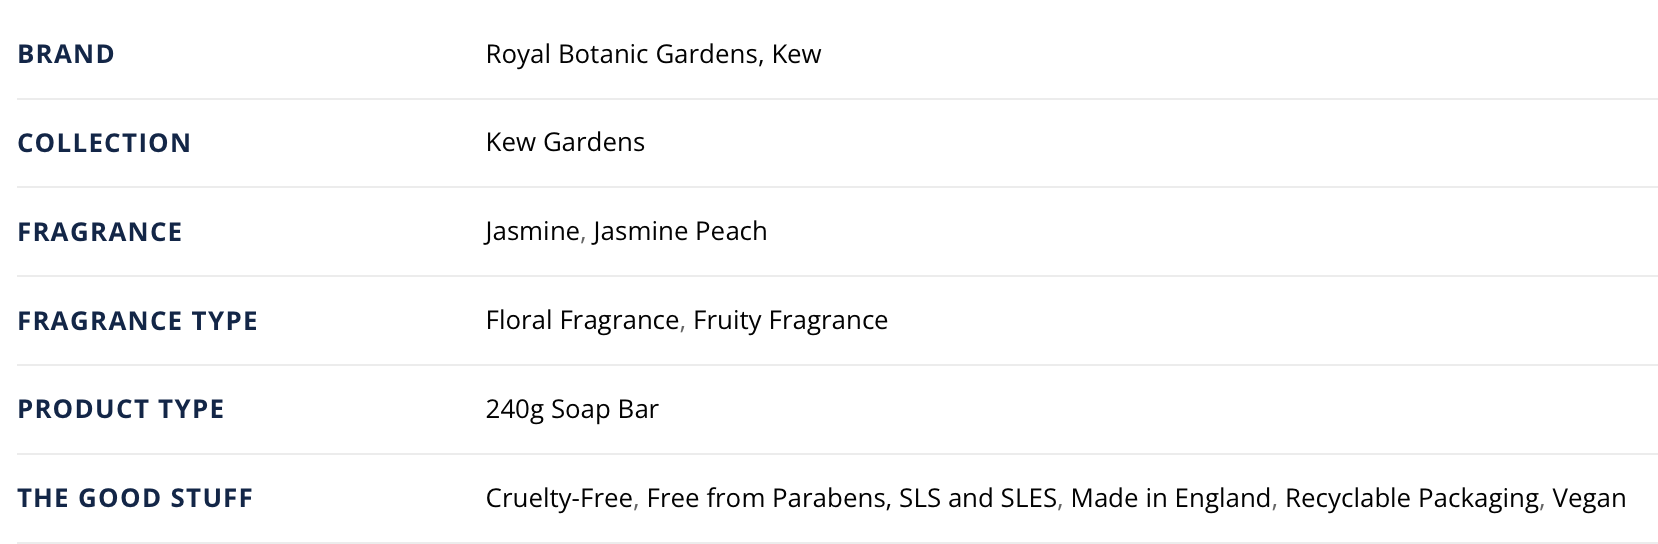
Task: Open the Made in England link
Action: tap(1171, 498)
